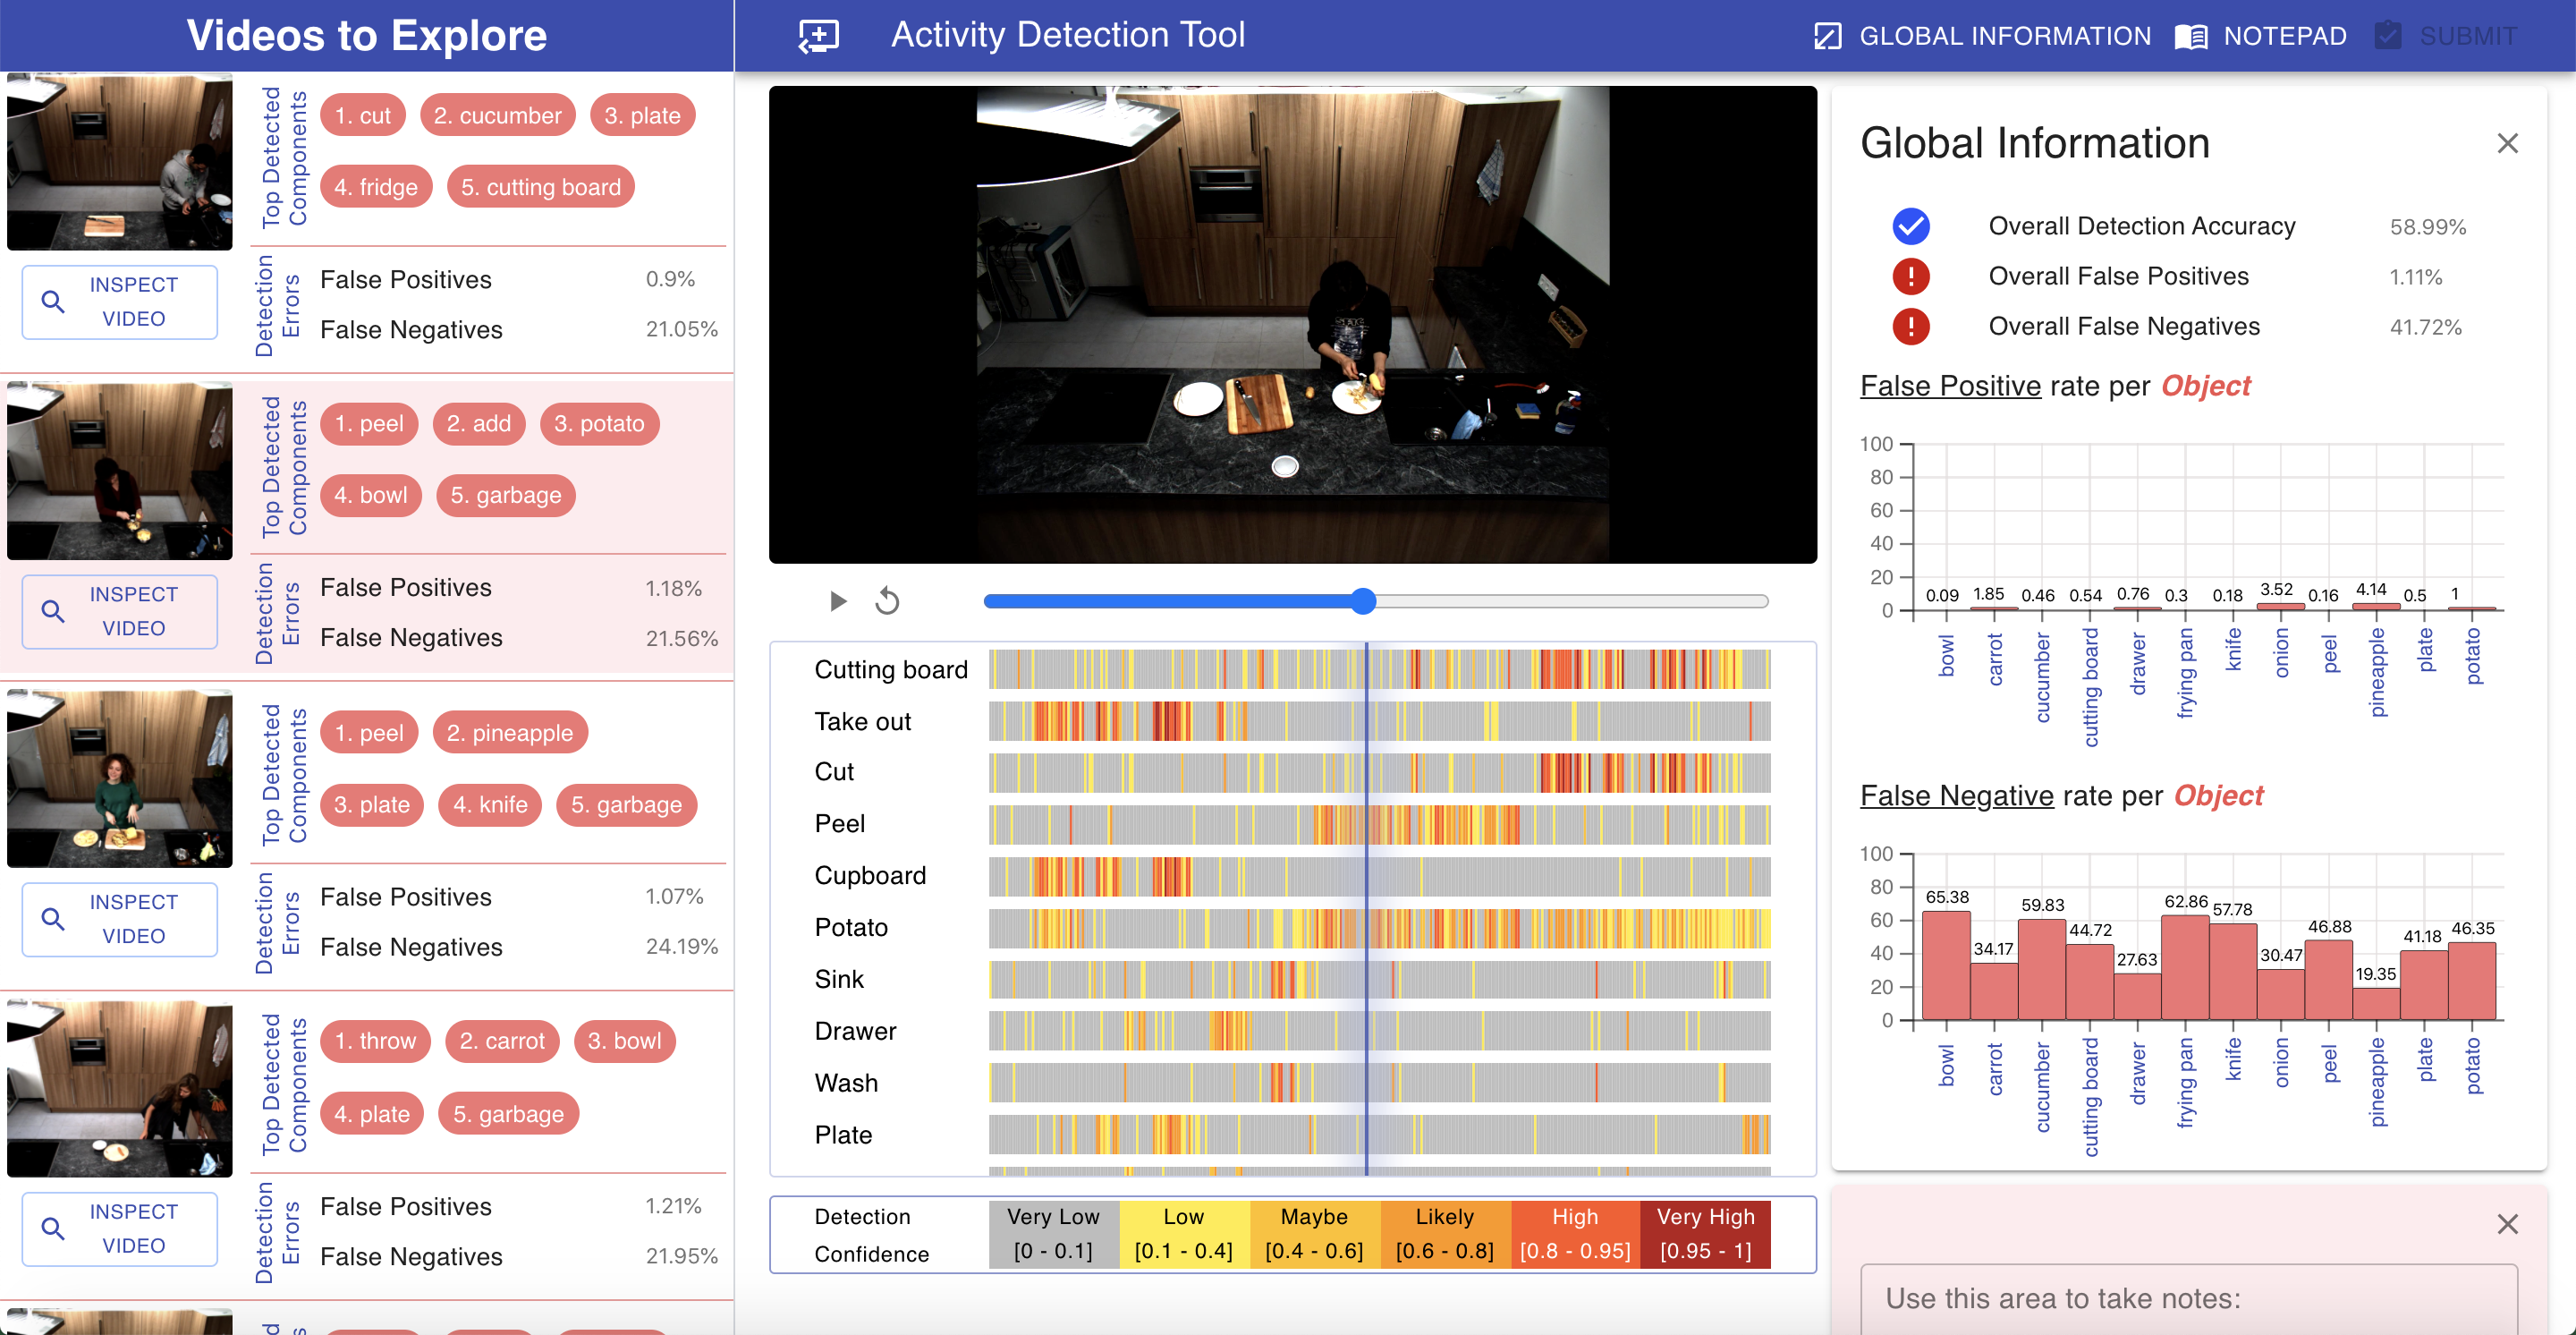
Task: Inspect the video with cut and cucumber
Action: tap(120, 301)
